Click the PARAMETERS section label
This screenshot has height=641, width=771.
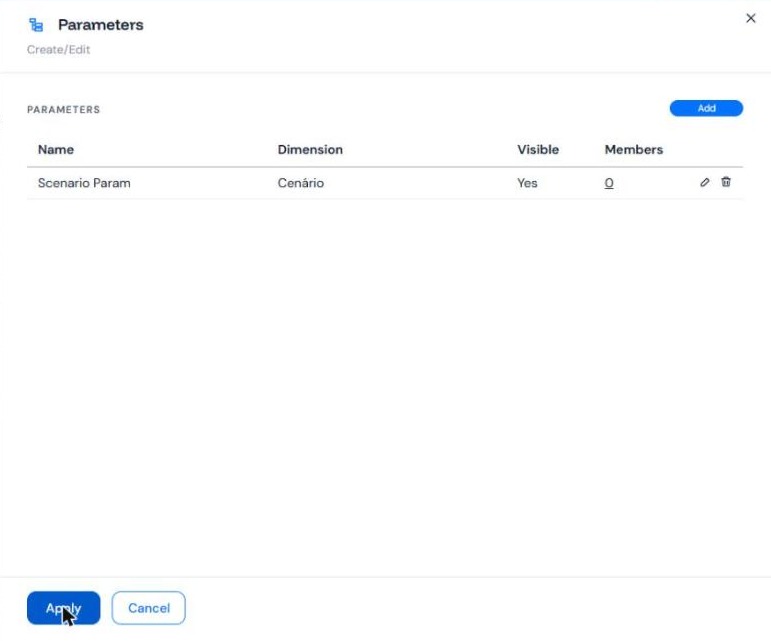point(63,110)
